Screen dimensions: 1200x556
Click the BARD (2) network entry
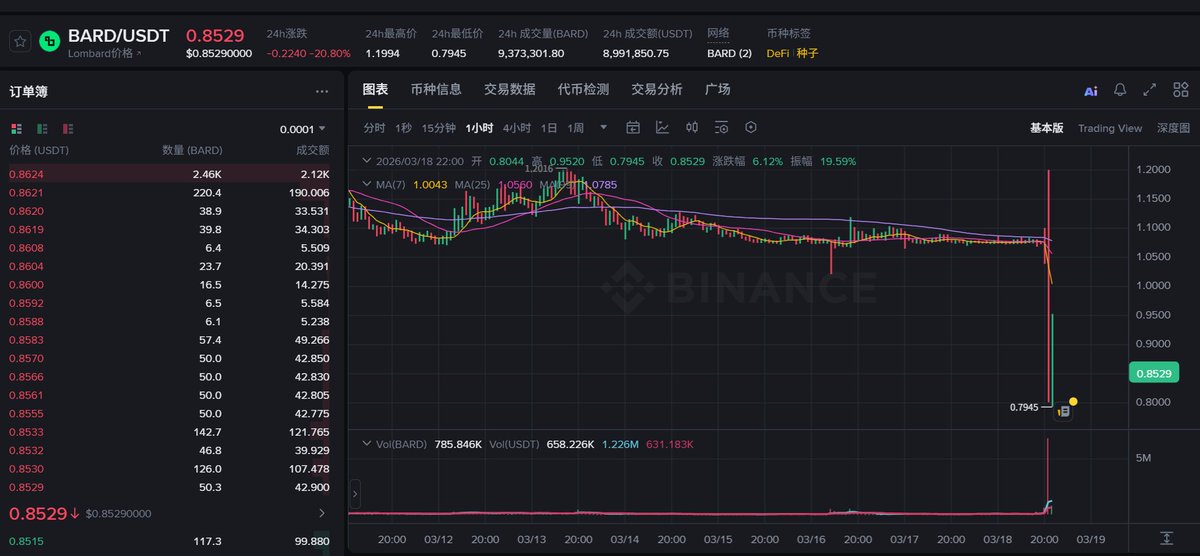tap(729, 53)
